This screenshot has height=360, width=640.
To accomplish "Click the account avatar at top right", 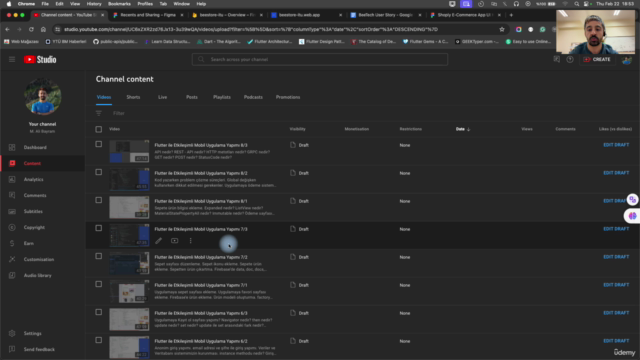I will click(627, 60).
